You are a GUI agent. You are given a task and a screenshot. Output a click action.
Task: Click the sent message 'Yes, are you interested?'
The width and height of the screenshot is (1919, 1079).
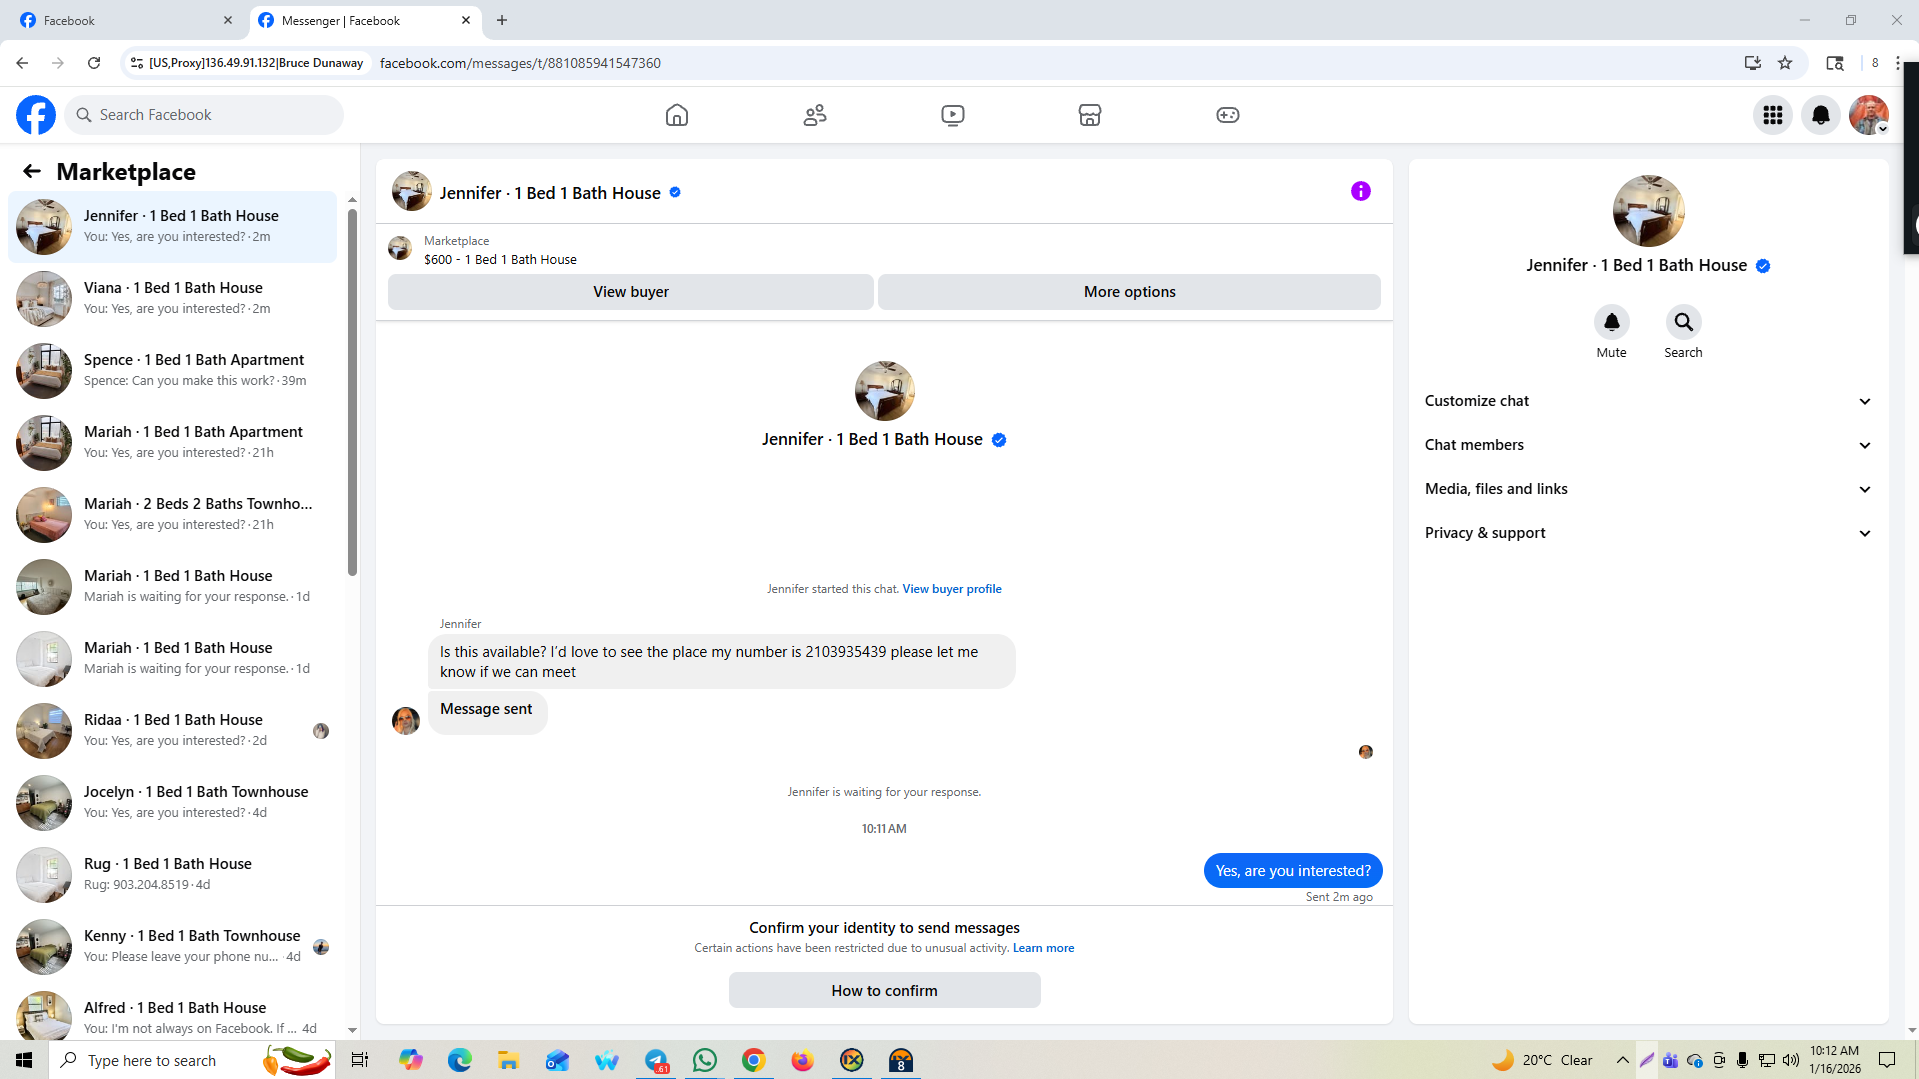pos(1293,871)
